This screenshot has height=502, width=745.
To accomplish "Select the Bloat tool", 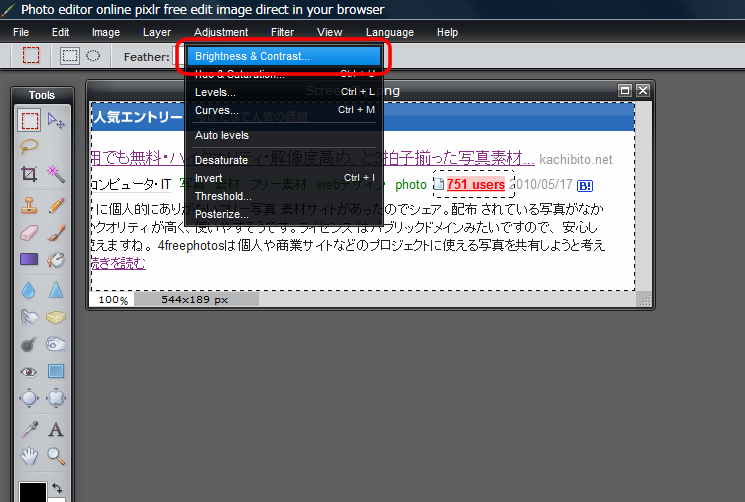I will coord(29,398).
